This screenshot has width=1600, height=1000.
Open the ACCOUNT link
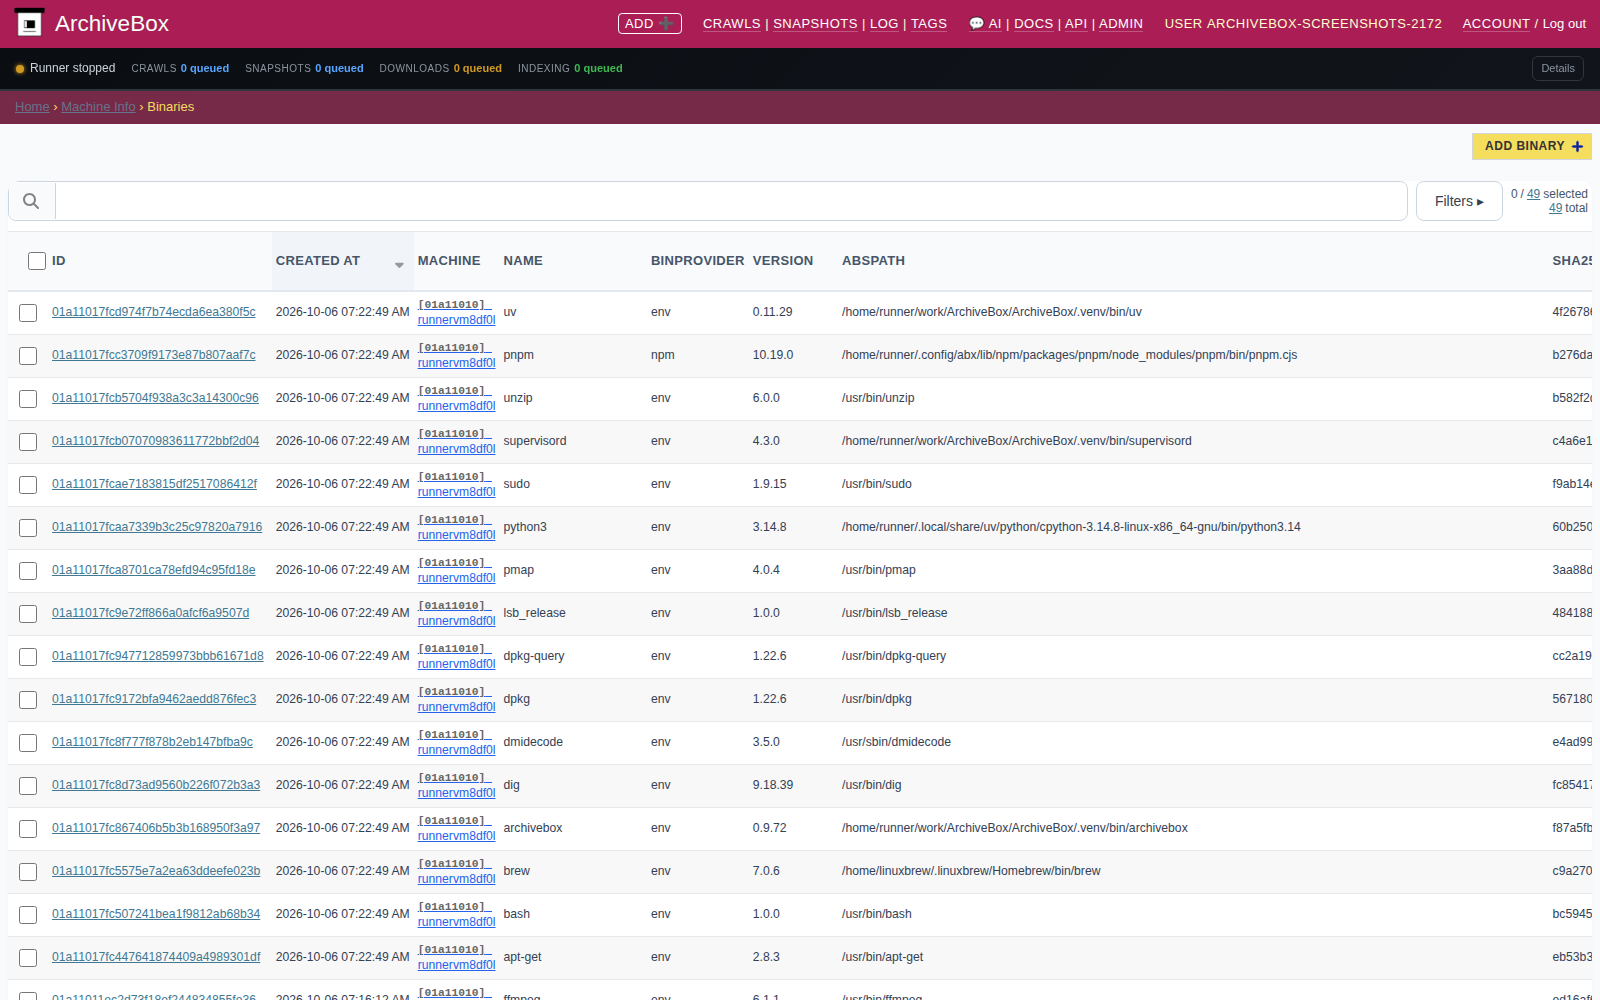(x=1496, y=24)
